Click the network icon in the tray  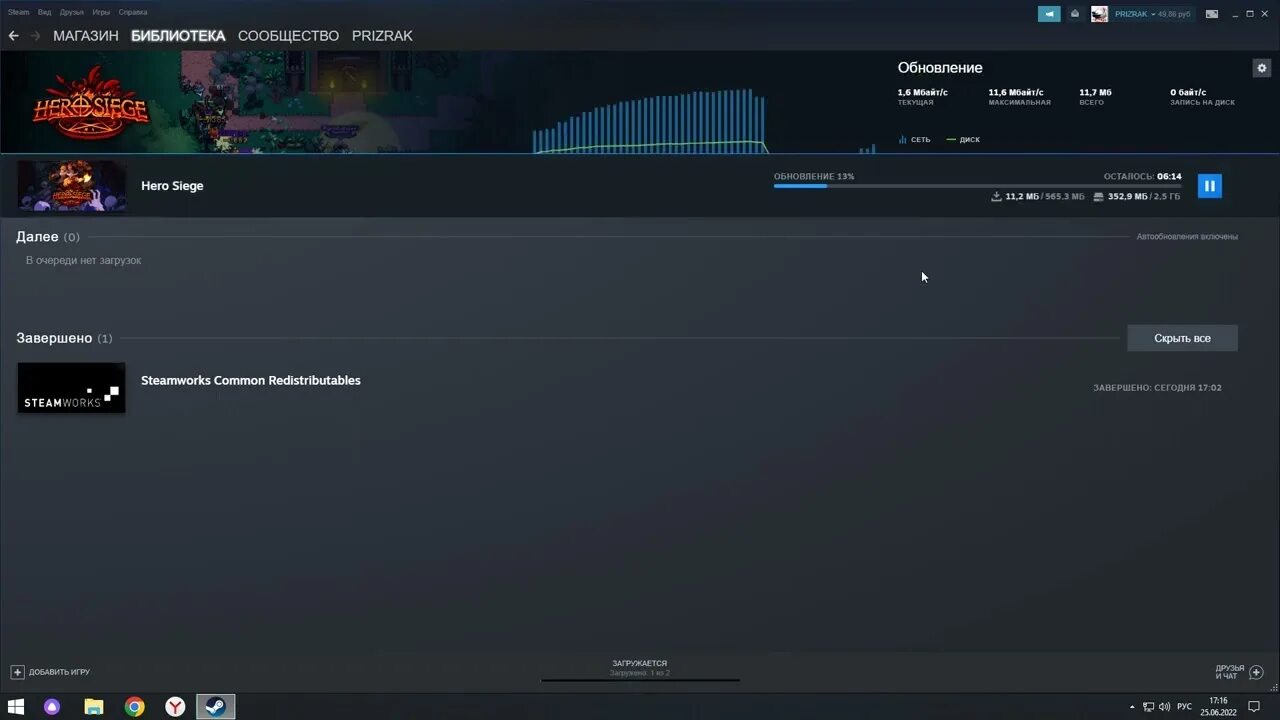pos(1148,707)
